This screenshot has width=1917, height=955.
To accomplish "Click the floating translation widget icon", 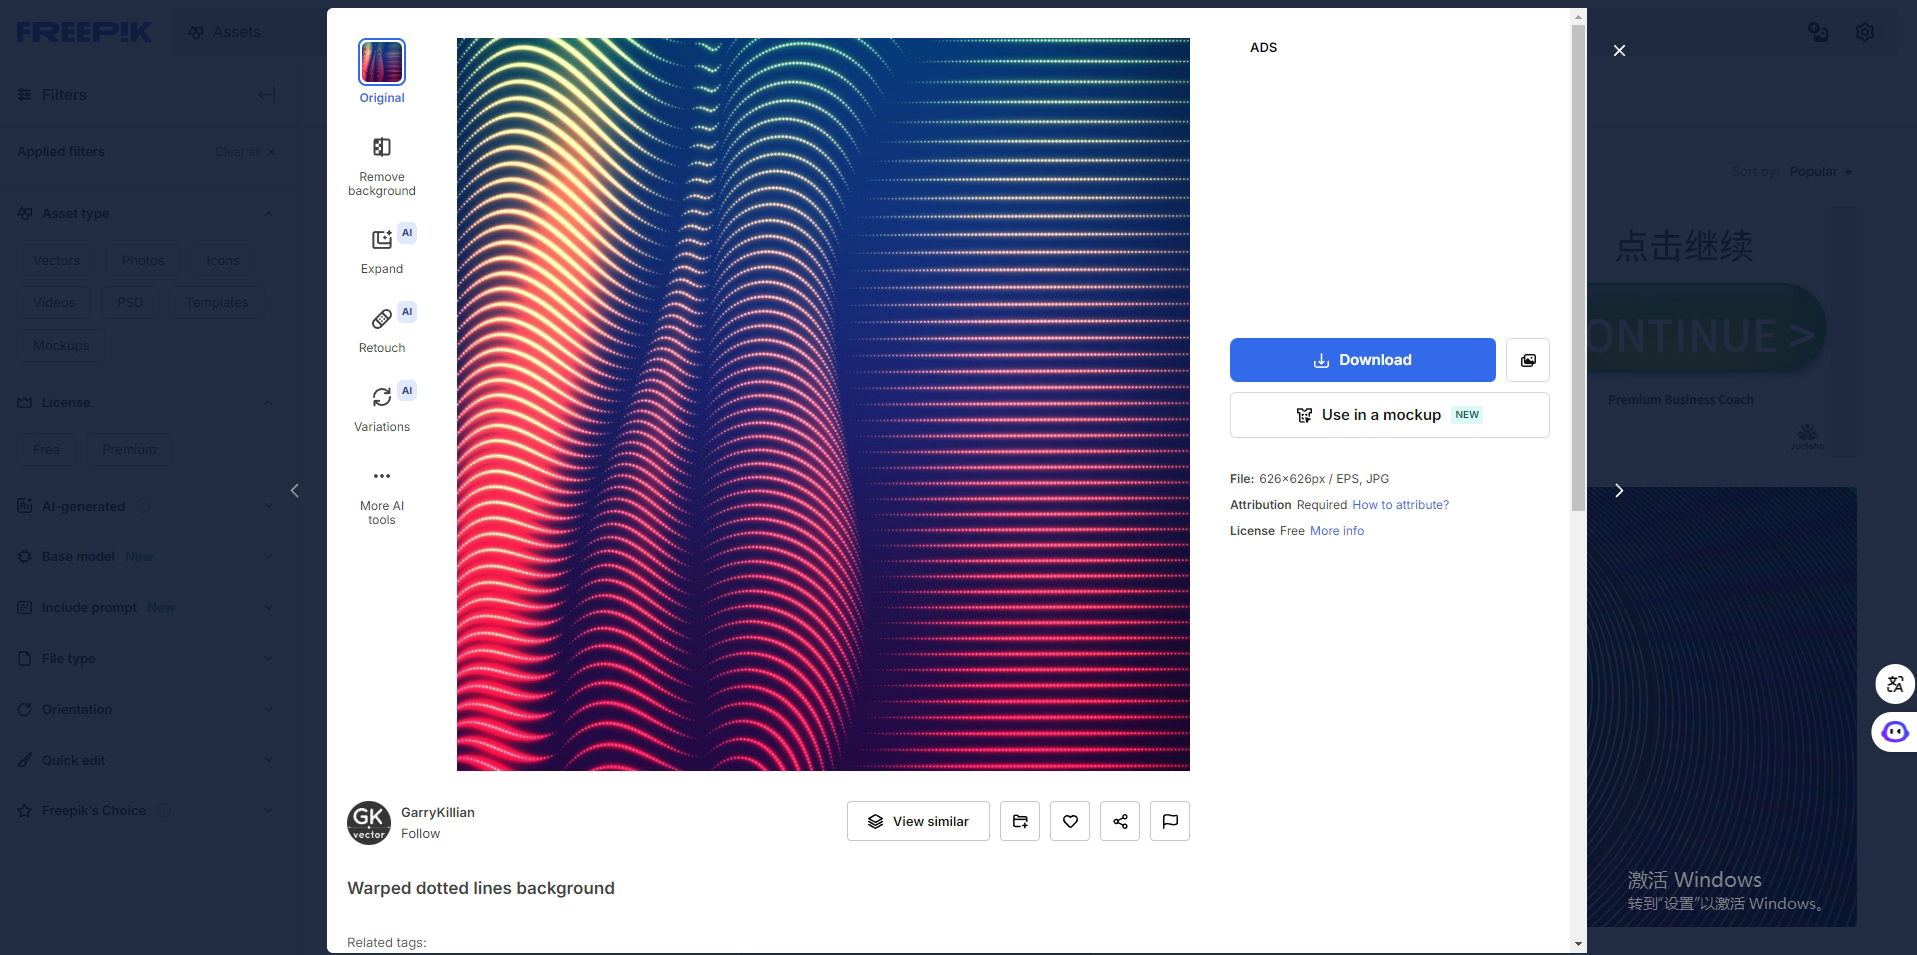I will tap(1895, 685).
